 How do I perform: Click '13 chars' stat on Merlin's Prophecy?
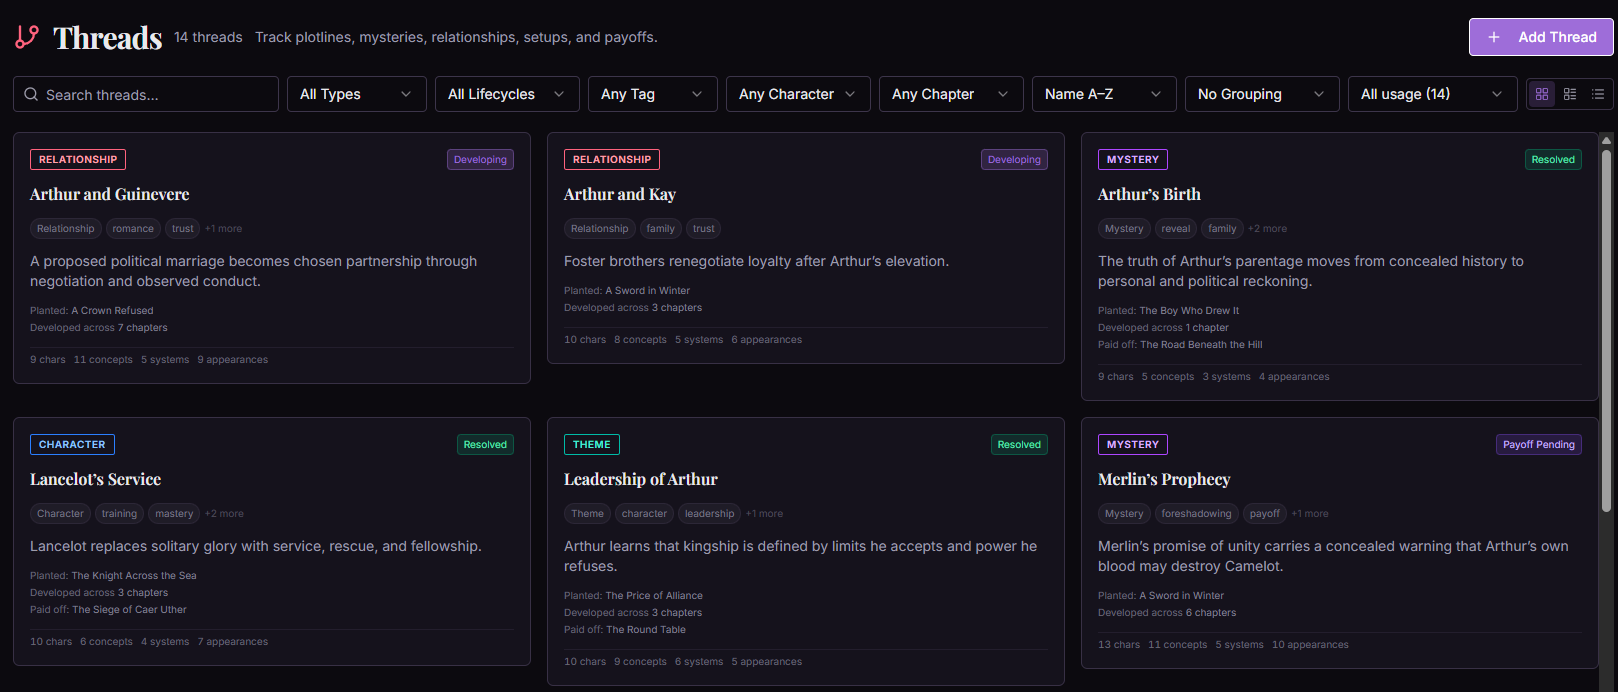tap(1119, 645)
